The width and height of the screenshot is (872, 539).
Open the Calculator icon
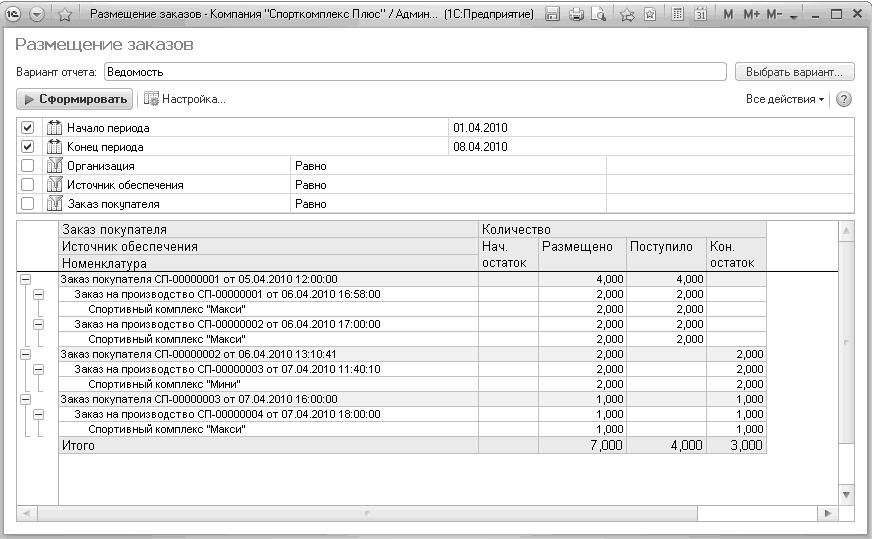(677, 14)
